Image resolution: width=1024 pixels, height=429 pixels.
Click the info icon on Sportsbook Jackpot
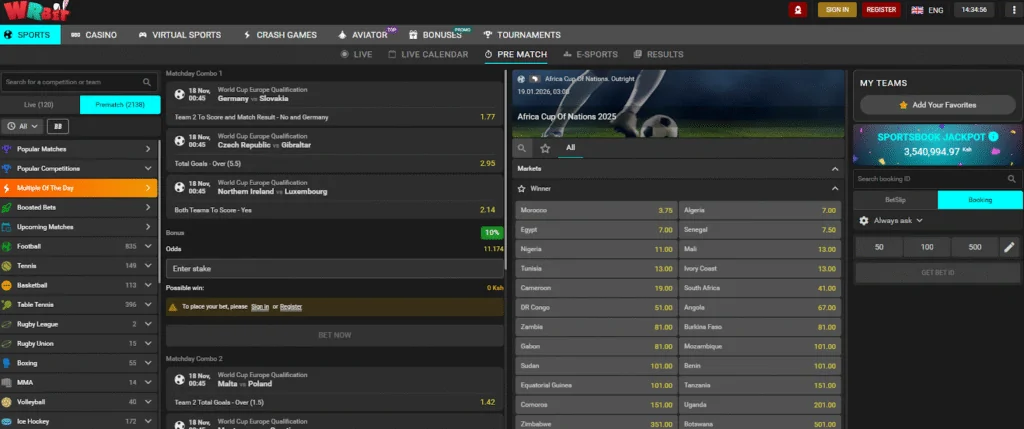(993, 135)
